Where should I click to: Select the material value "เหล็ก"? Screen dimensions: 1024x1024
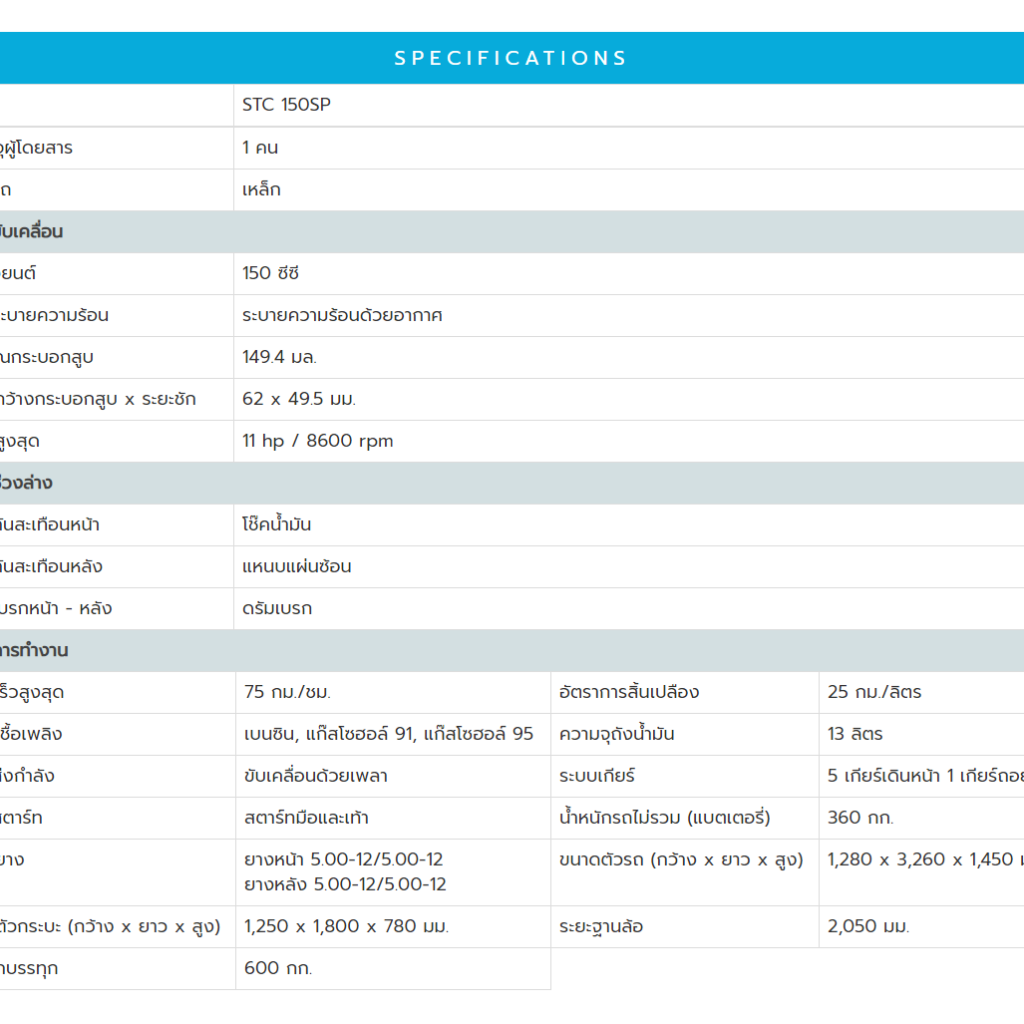(x=261, y=189)
